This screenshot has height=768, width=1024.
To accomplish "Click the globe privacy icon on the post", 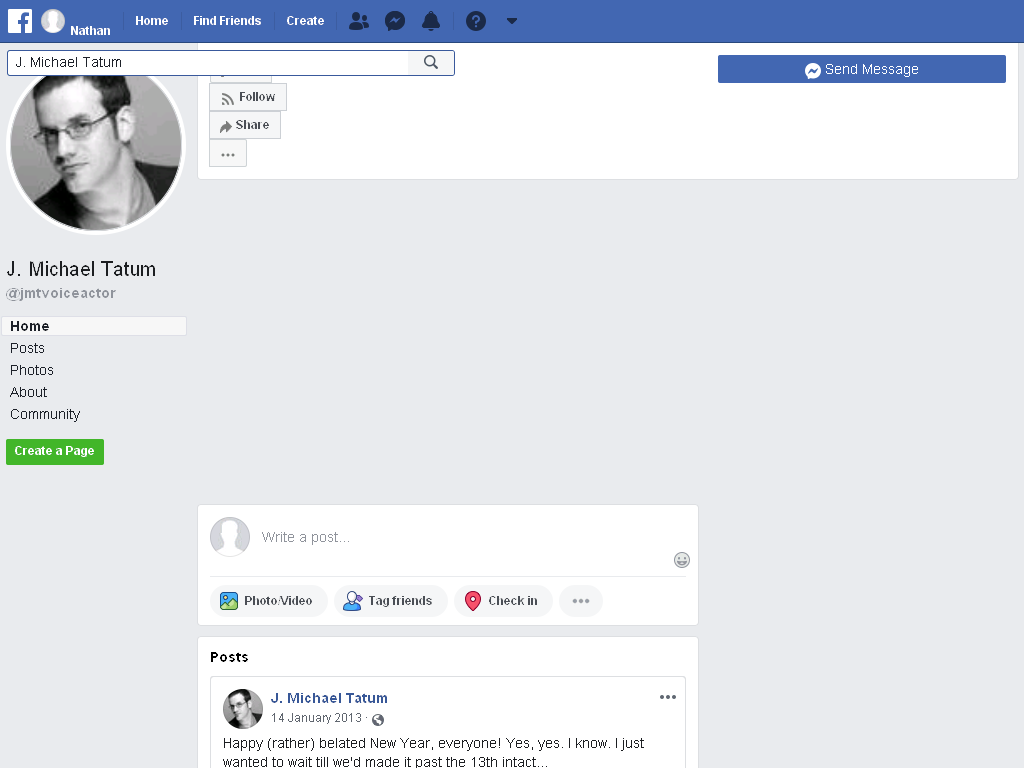I will pyautogui.click(x=377, y=719).
